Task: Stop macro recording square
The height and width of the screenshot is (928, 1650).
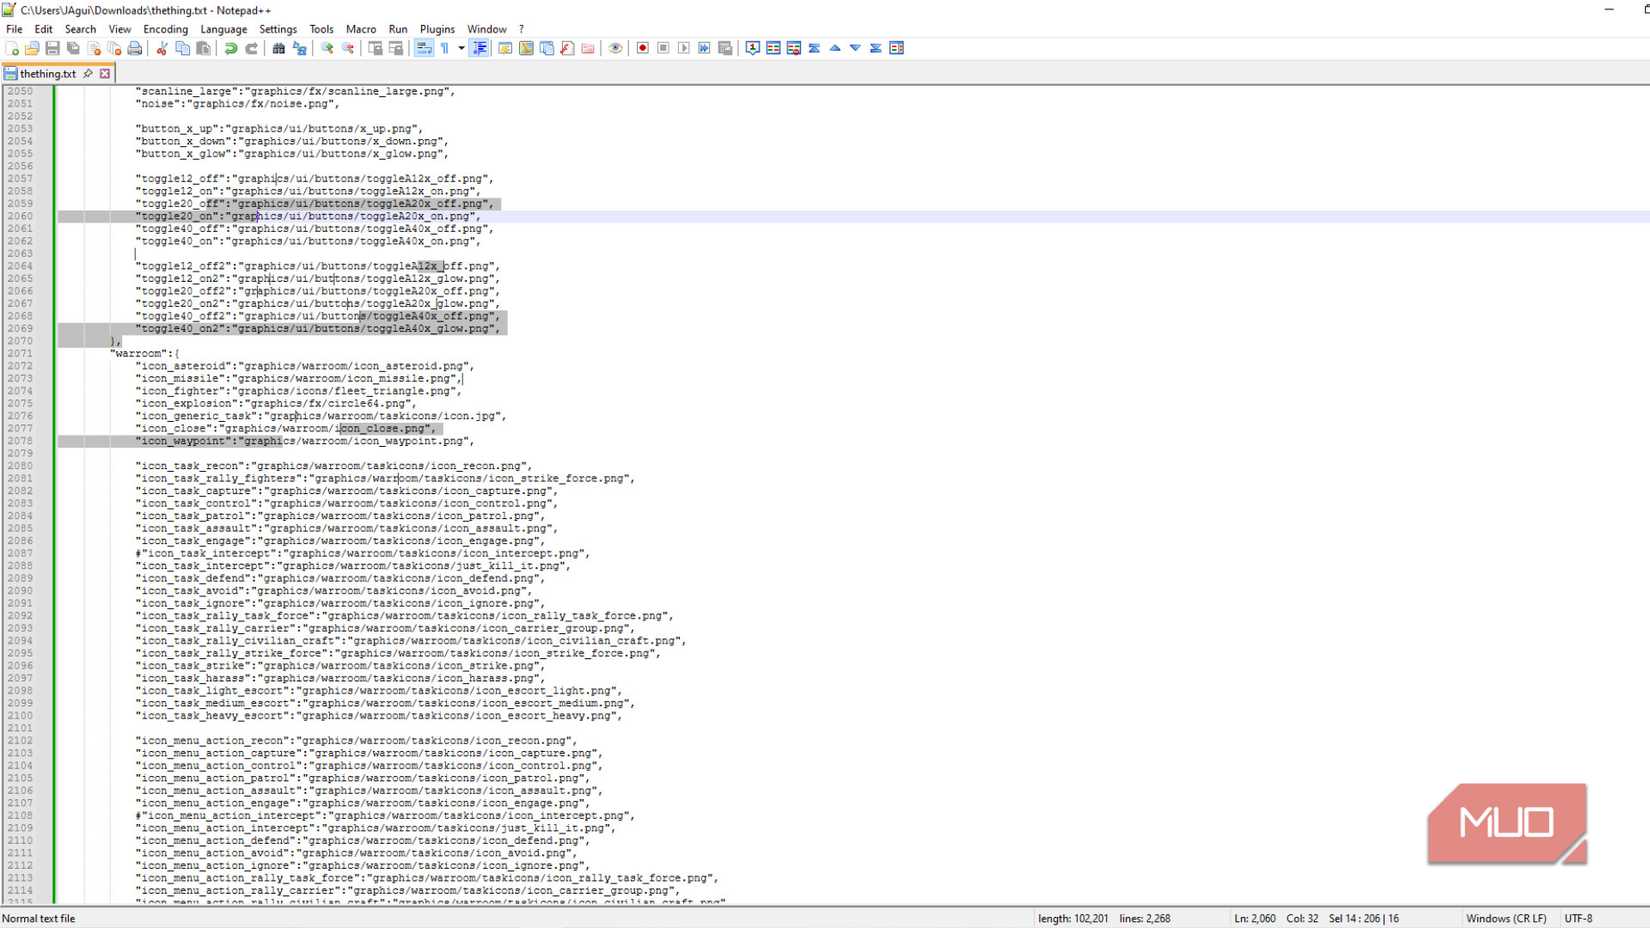Action: tap(663, 48)
